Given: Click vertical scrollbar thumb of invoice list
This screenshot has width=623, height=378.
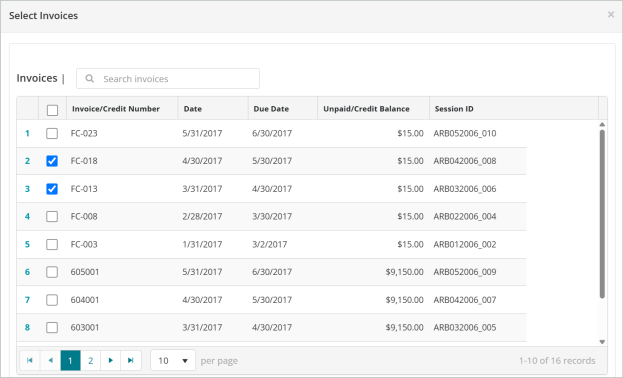Looking at the screenshot, I should pyautogui.click(x=602, y=214).
